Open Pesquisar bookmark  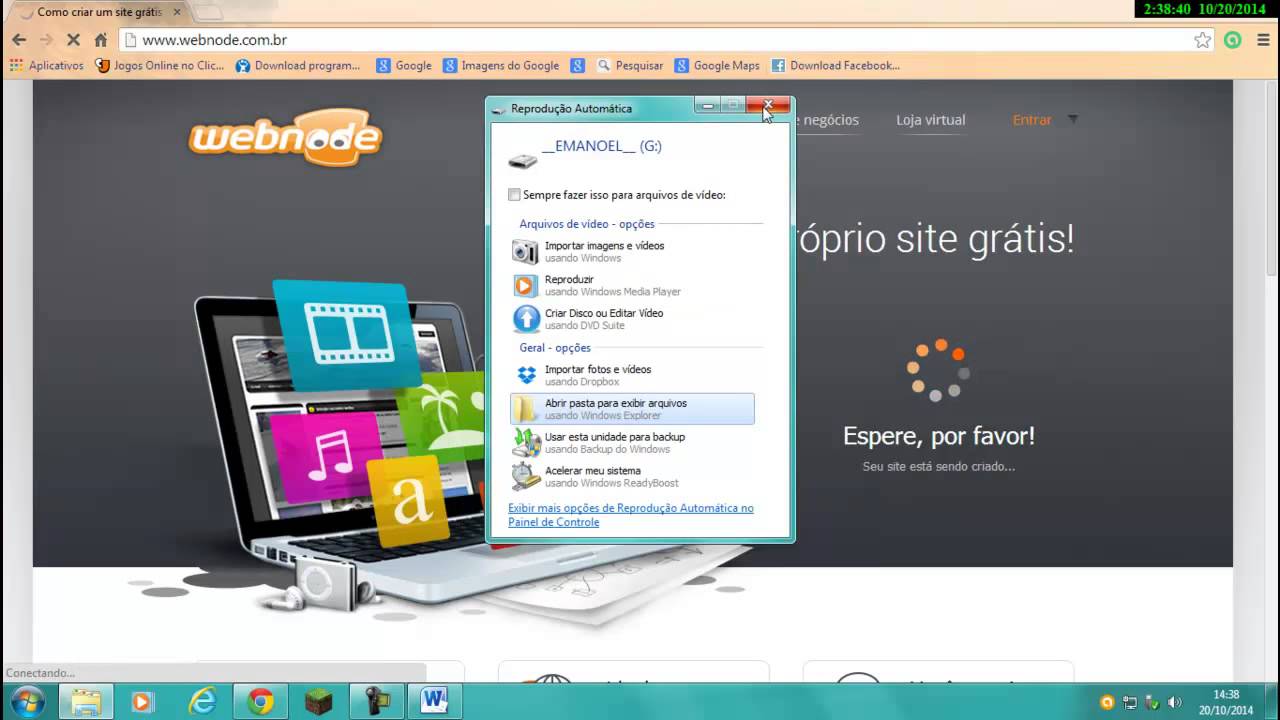(630, 66)
